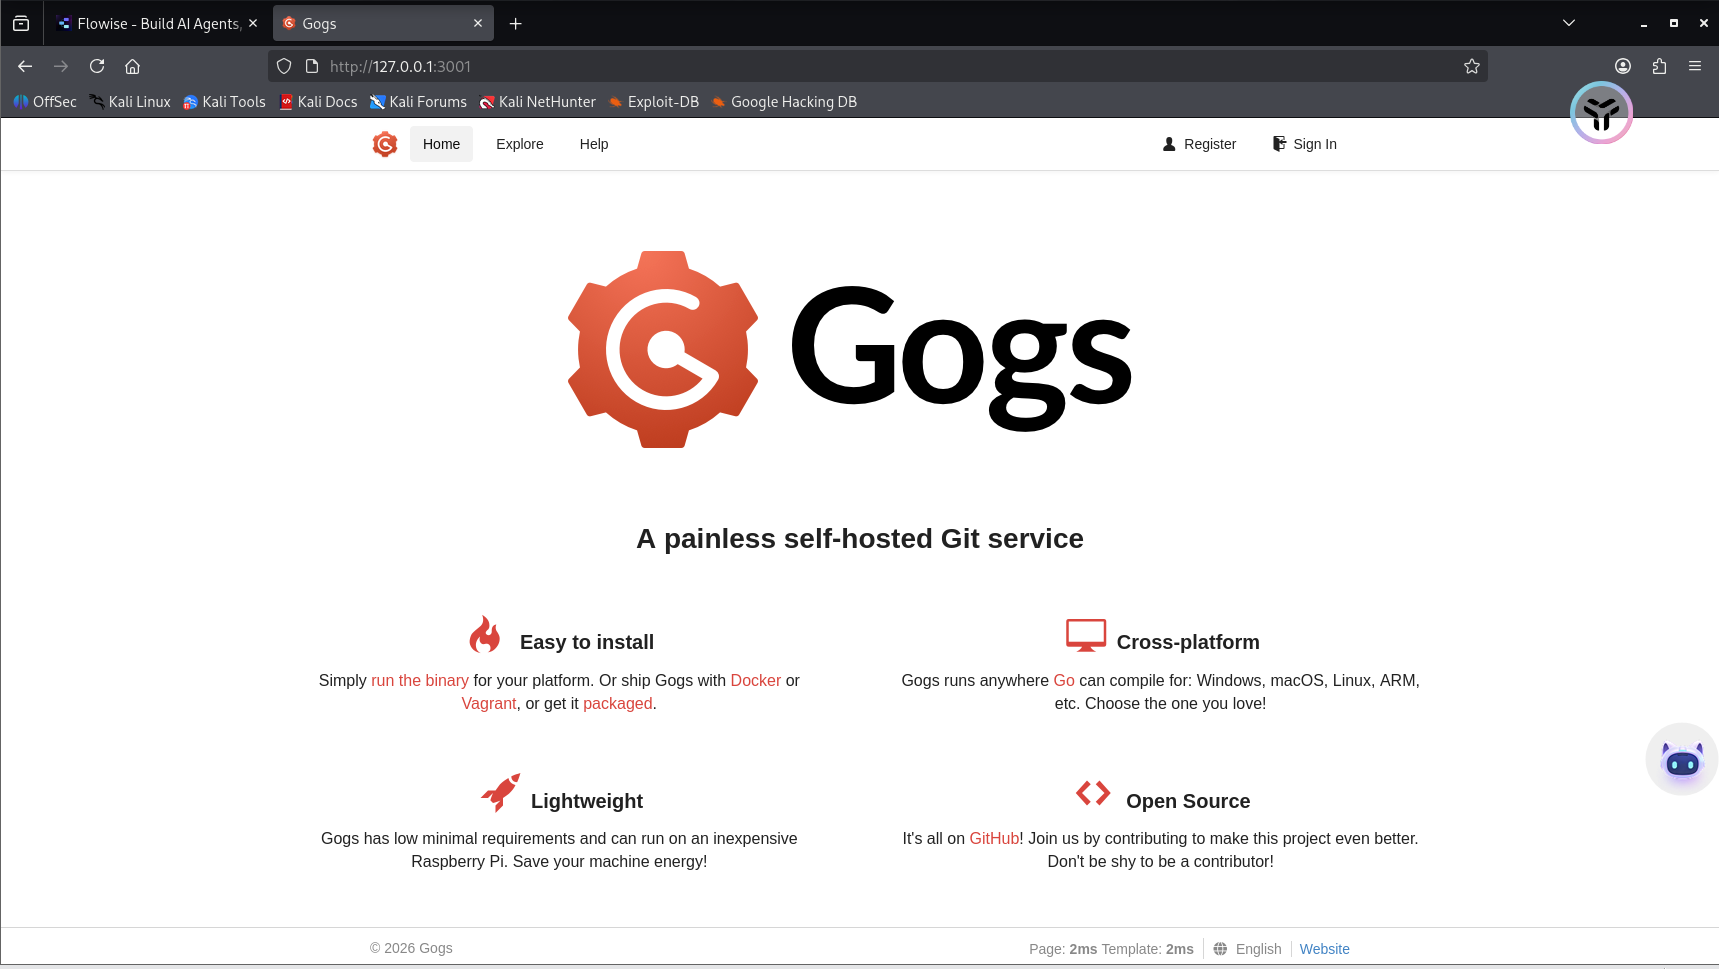1719x969 pixels.
Task: Follow the Docker link
Action: click(x=755, y=680)
